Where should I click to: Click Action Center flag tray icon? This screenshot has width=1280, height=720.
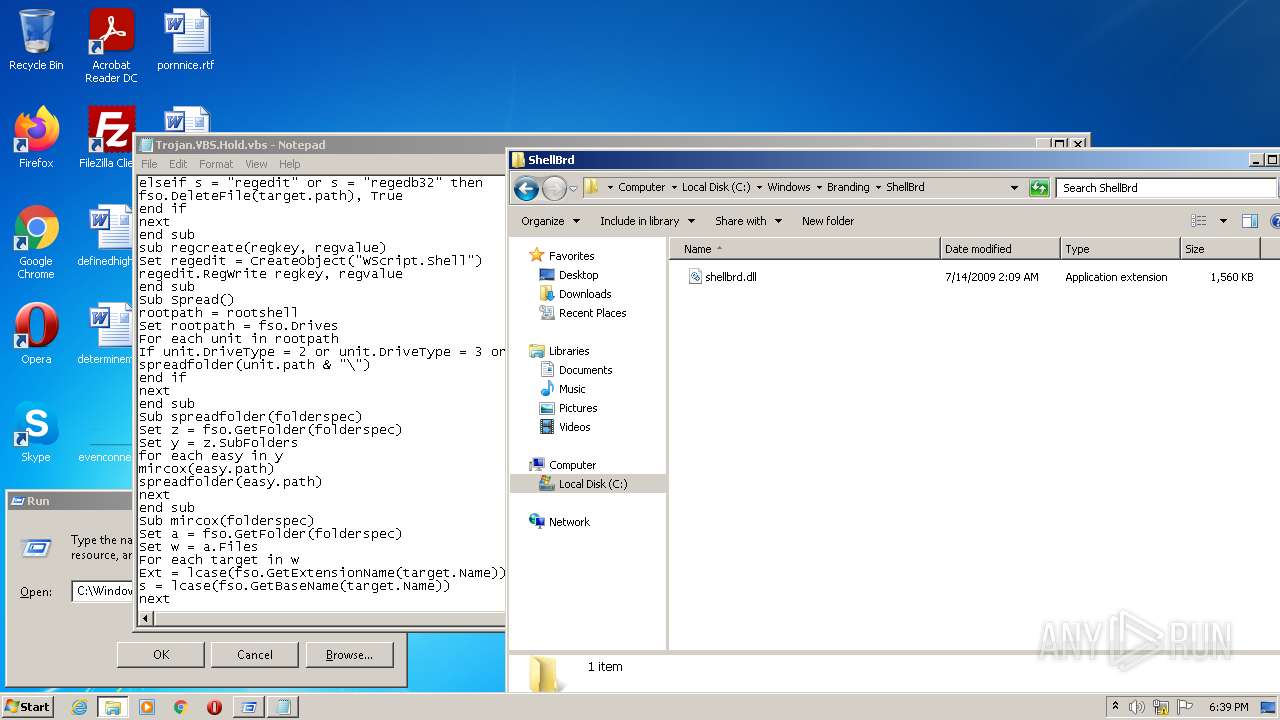(1185, 707)
